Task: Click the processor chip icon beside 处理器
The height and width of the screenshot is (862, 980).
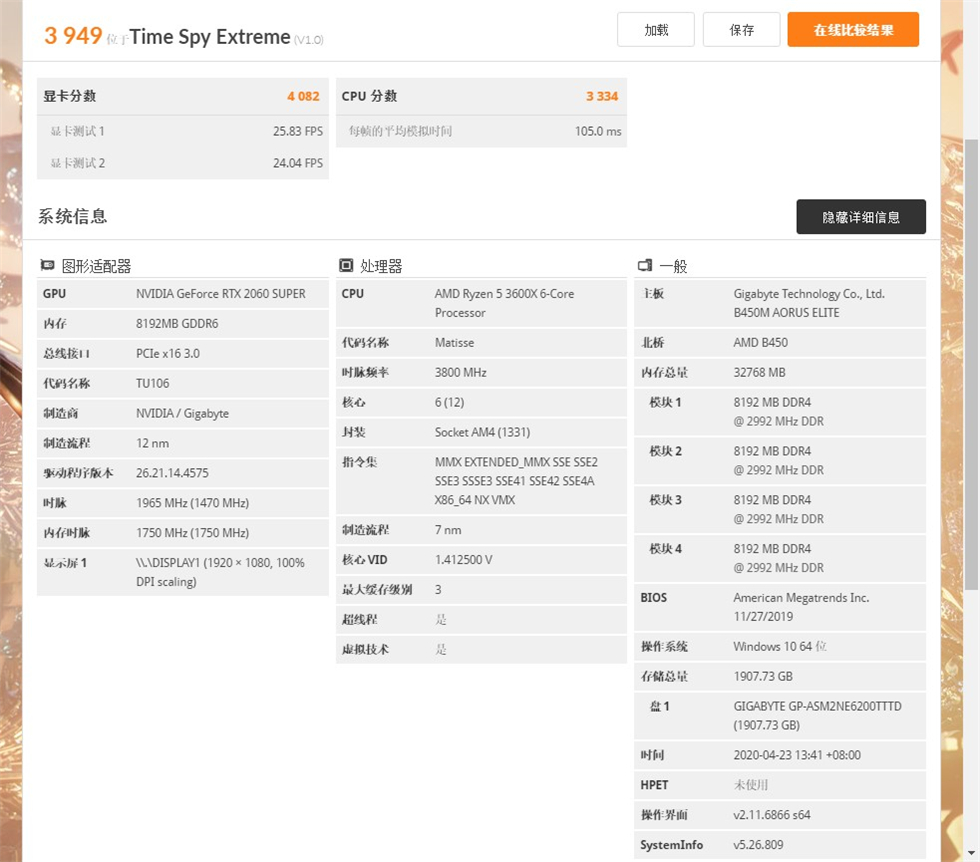Action: point(346,265)
